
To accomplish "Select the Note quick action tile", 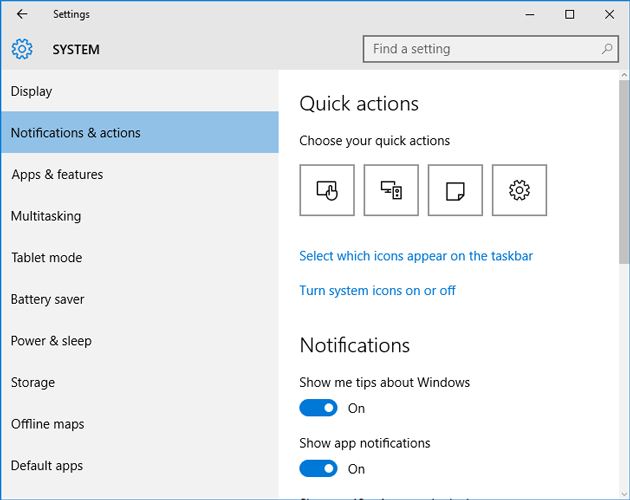I will 455,190.
